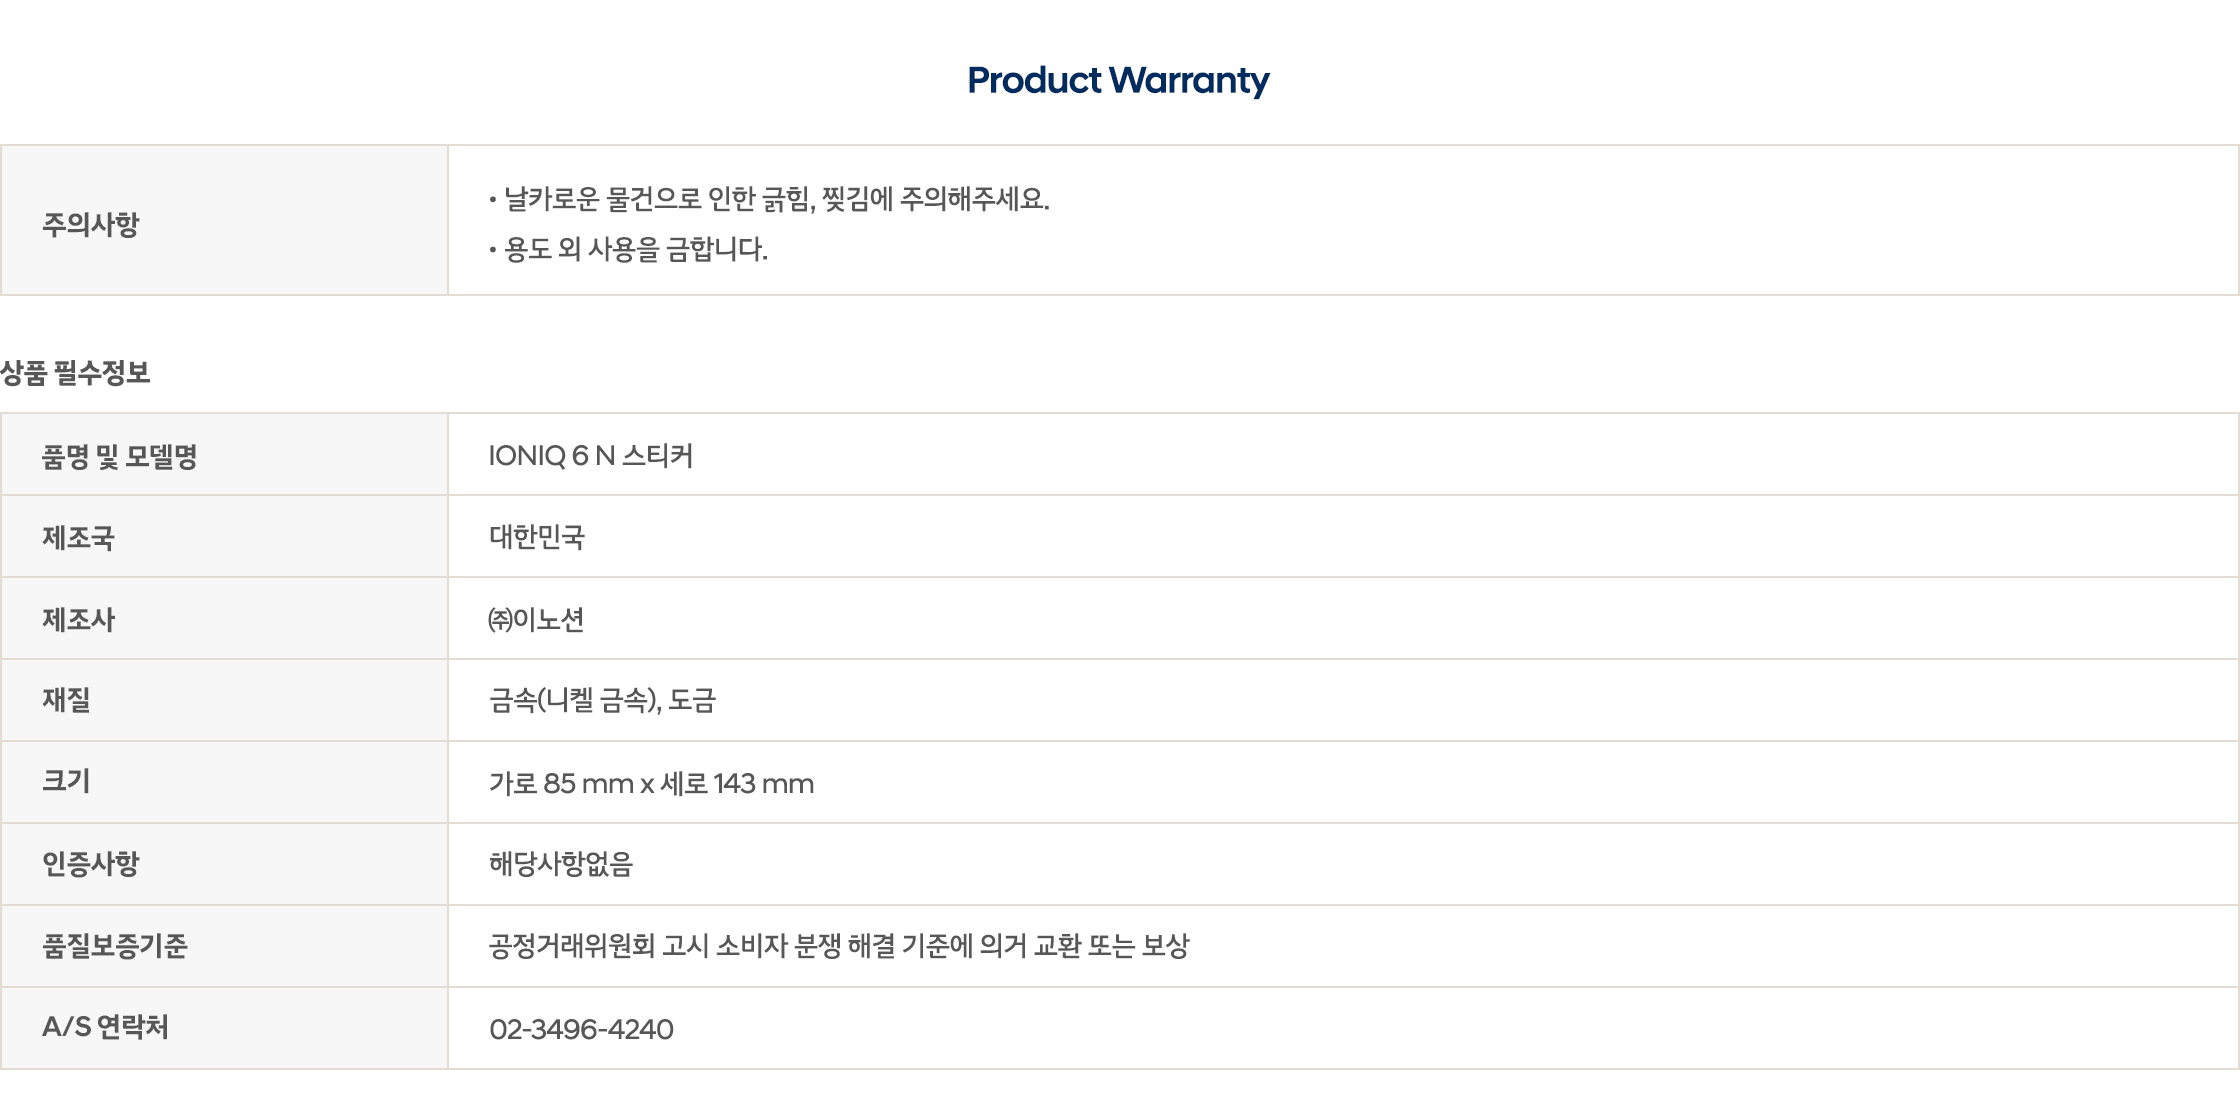Click the Product Warranty heading
Viewport: 2240px width, 1096px height.
pyautogui.click(x=1118, y=80)
